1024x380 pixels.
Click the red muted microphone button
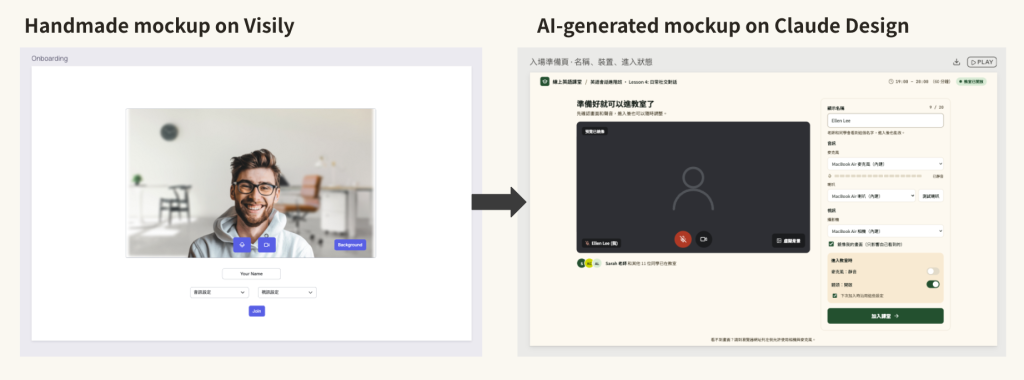click(682, 240)
